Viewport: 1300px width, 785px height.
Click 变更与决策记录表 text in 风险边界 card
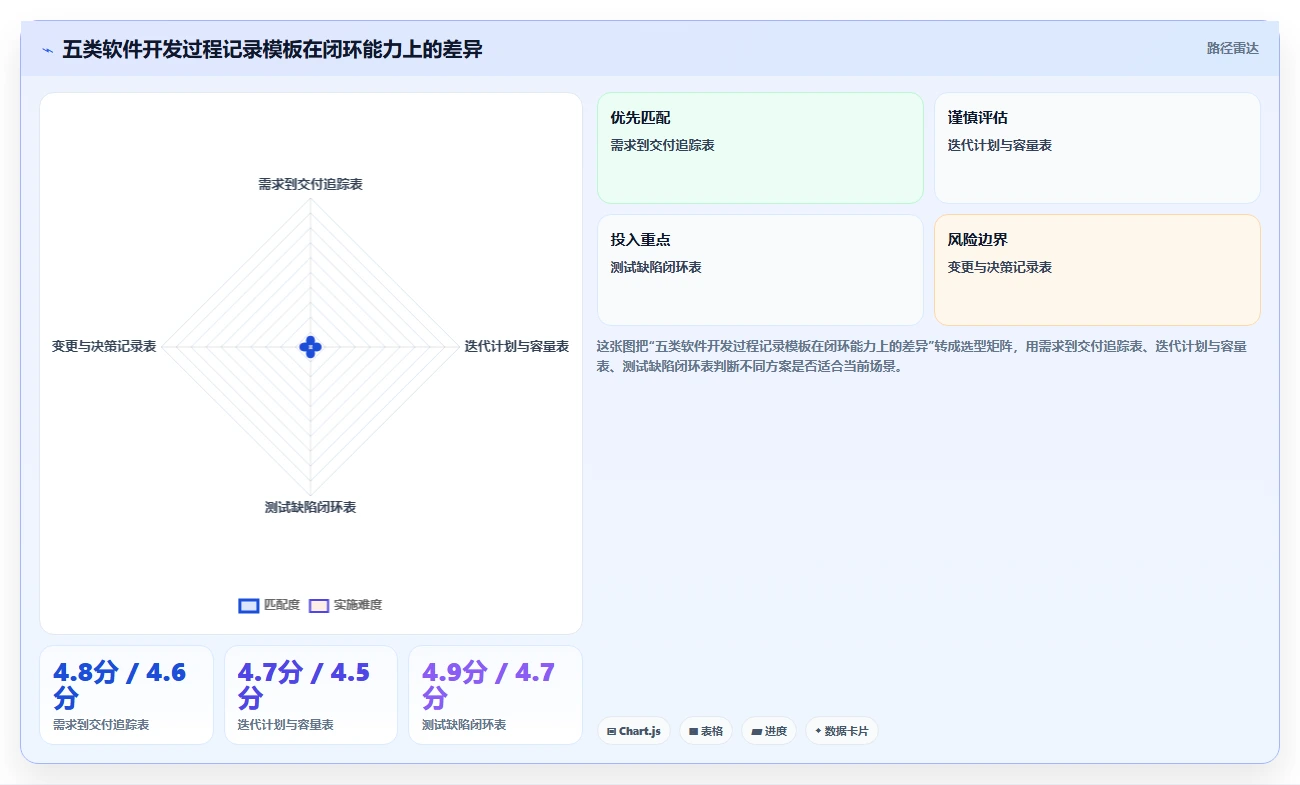[1000, 267]
